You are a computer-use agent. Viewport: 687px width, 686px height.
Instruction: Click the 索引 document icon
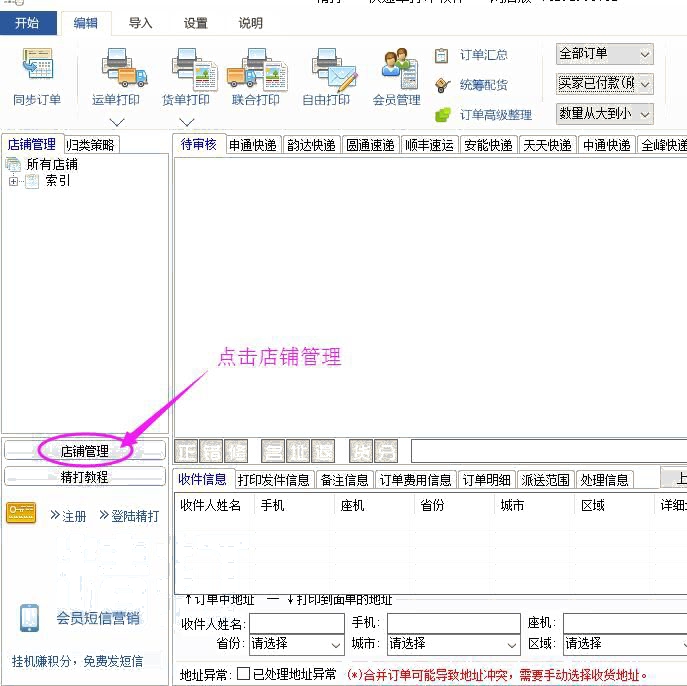pos(32,181)
